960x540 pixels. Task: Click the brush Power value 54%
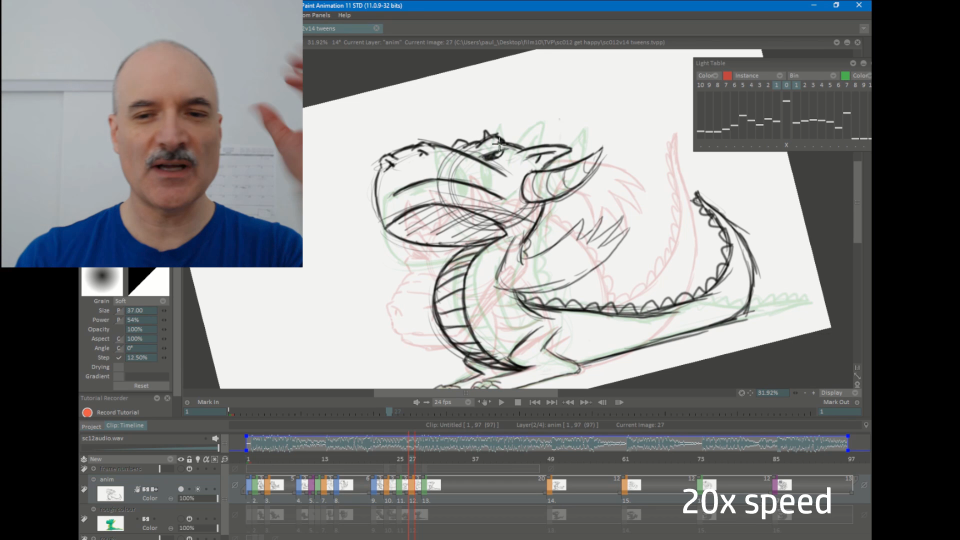[x=142, y=320]
